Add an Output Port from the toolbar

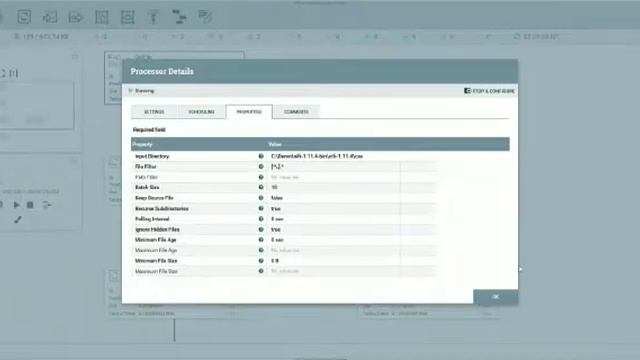76,17
